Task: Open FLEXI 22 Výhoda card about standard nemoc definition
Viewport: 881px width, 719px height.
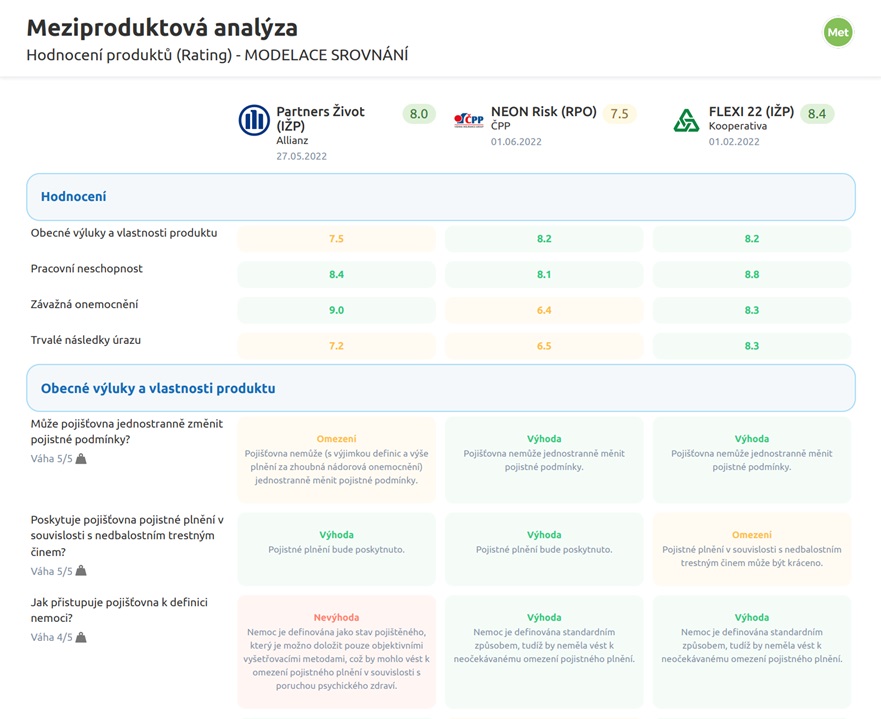Action: click(752, 652)
